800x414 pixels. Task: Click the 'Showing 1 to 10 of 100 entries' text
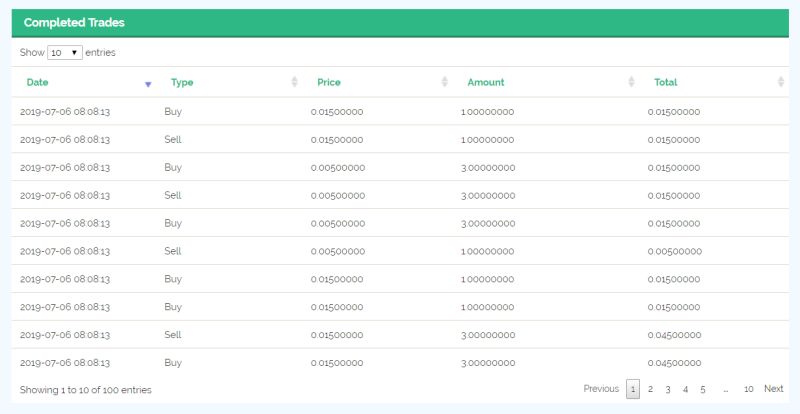point(86,390)
